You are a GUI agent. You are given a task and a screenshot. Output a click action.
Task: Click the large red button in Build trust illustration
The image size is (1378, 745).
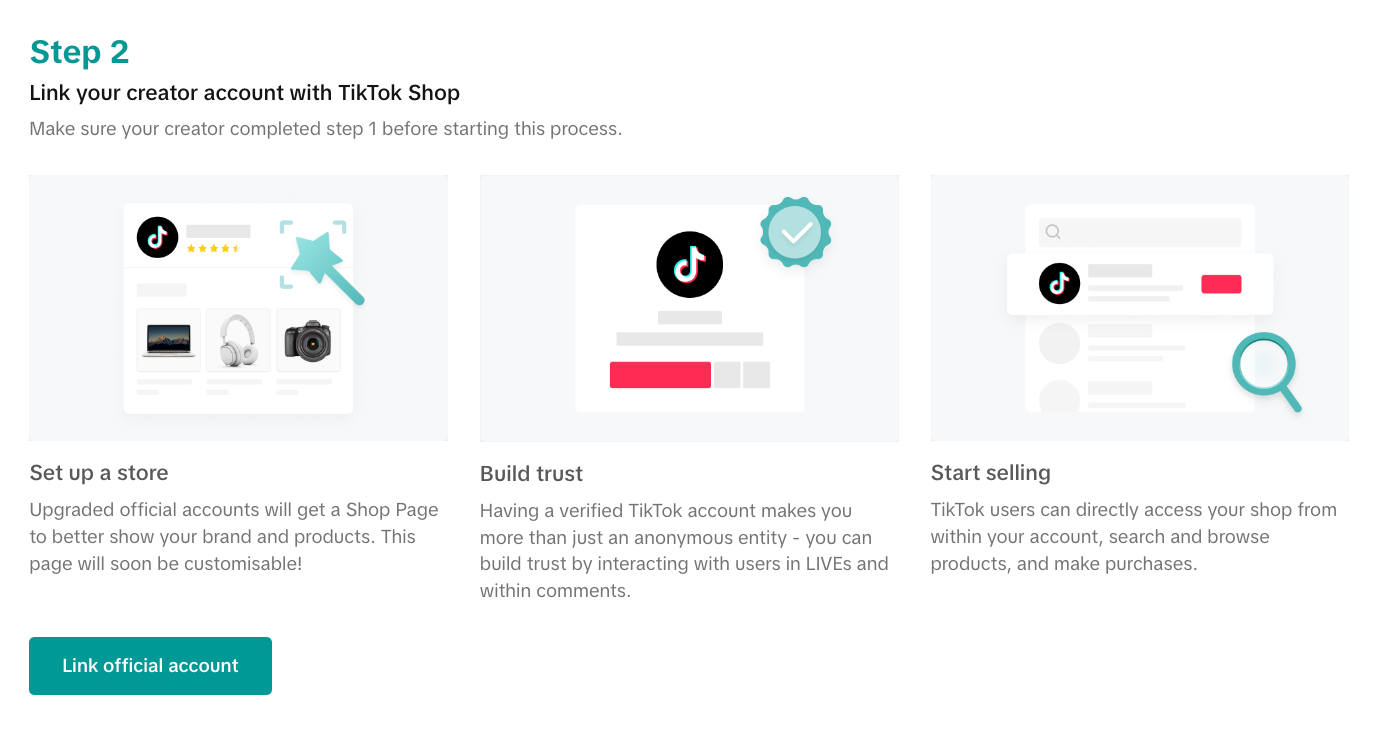tap(660, 375)
